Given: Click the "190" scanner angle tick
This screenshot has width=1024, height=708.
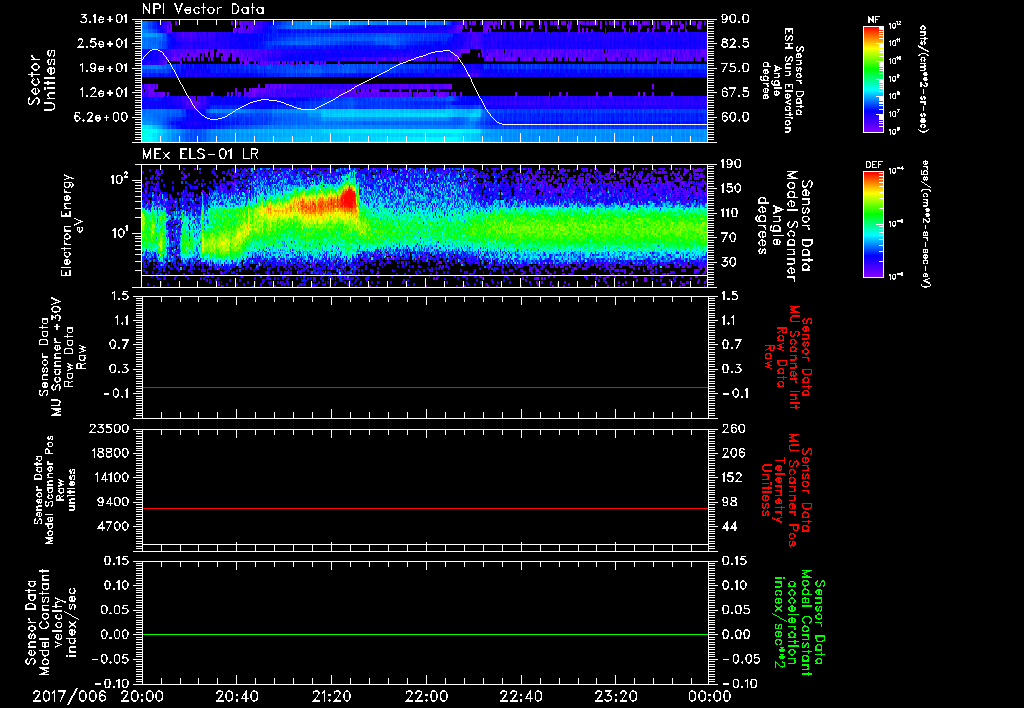Looking at the screenshot, I should 732,164.
